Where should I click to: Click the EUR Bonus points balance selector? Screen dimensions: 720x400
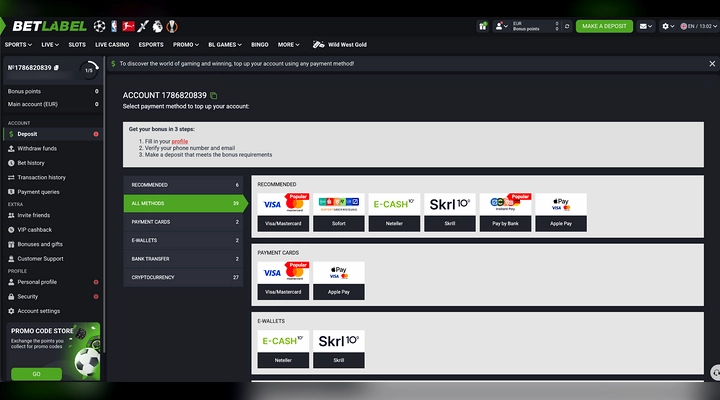point(535,26)
